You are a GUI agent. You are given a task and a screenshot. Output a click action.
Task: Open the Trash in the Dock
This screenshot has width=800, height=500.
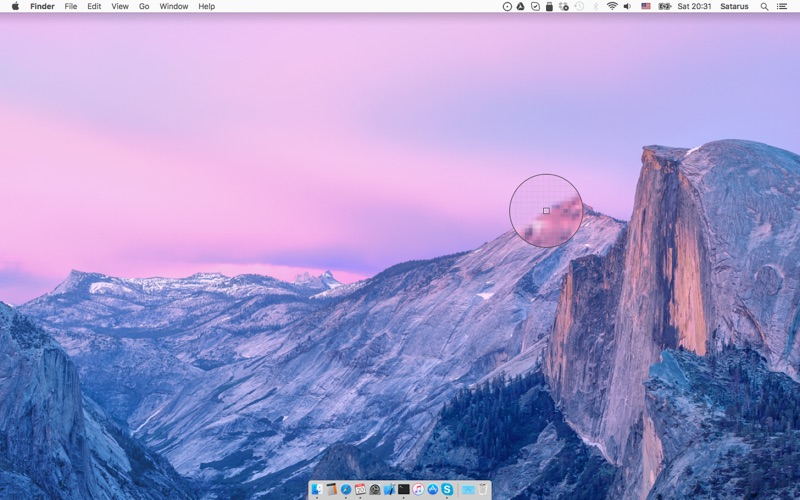(x=482, y=489)
